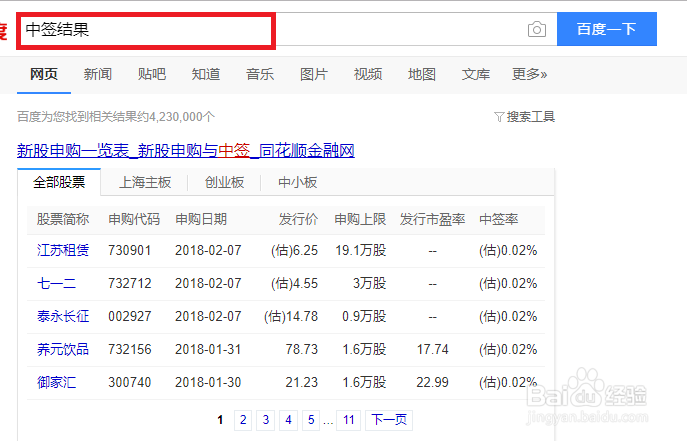Click code 730901 cell

pyautogui.click(x=130, y=250)
